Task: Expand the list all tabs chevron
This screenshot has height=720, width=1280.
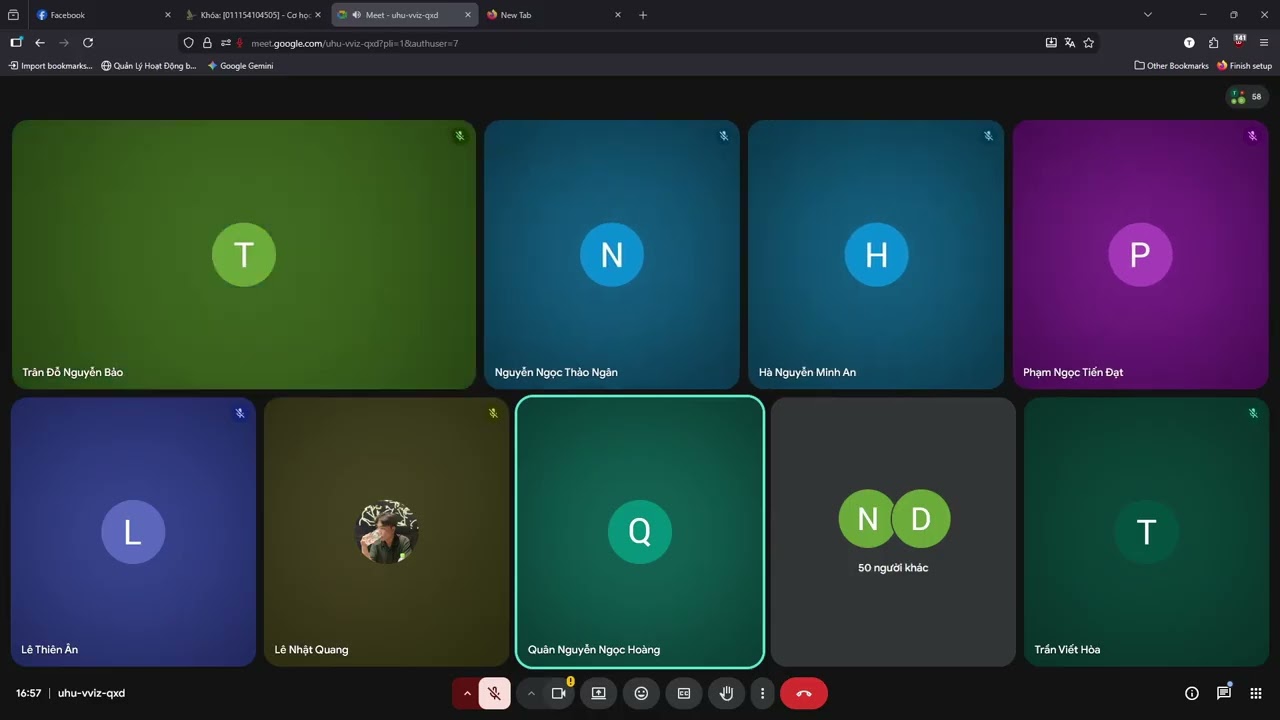Action: (x=1148, y=15)
